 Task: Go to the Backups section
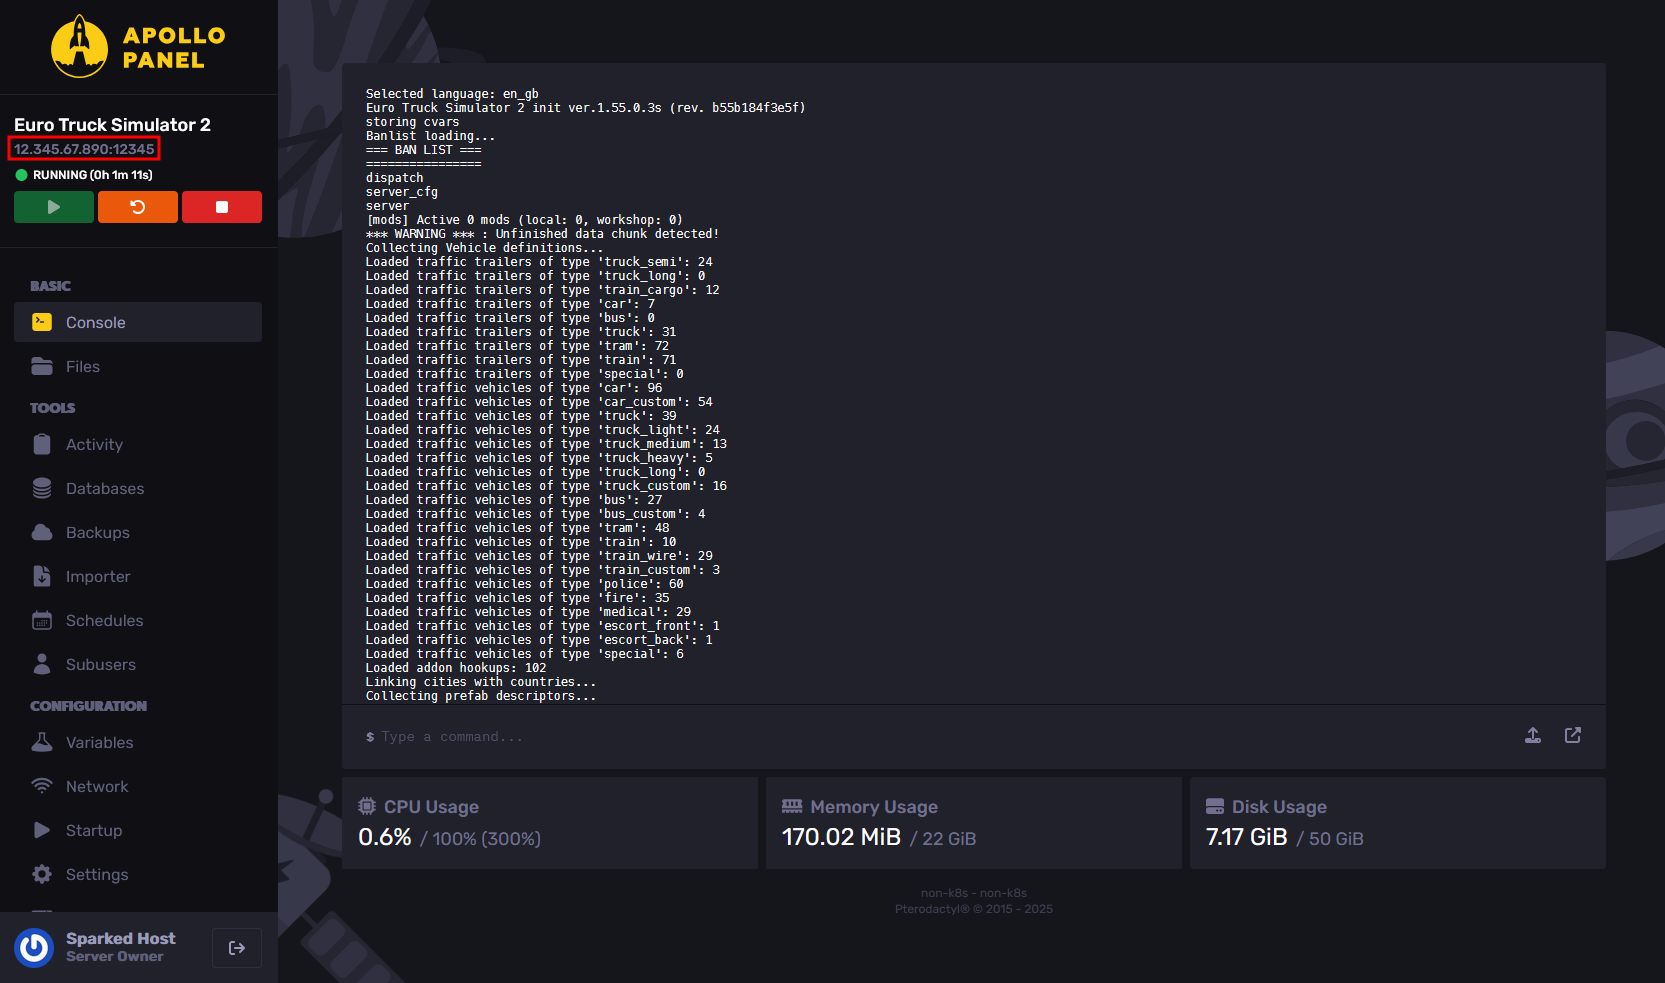pos(138,532)
